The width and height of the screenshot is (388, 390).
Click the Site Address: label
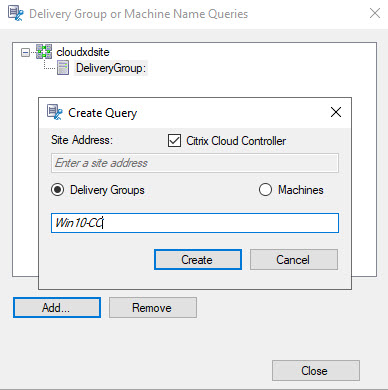[82, 140]
